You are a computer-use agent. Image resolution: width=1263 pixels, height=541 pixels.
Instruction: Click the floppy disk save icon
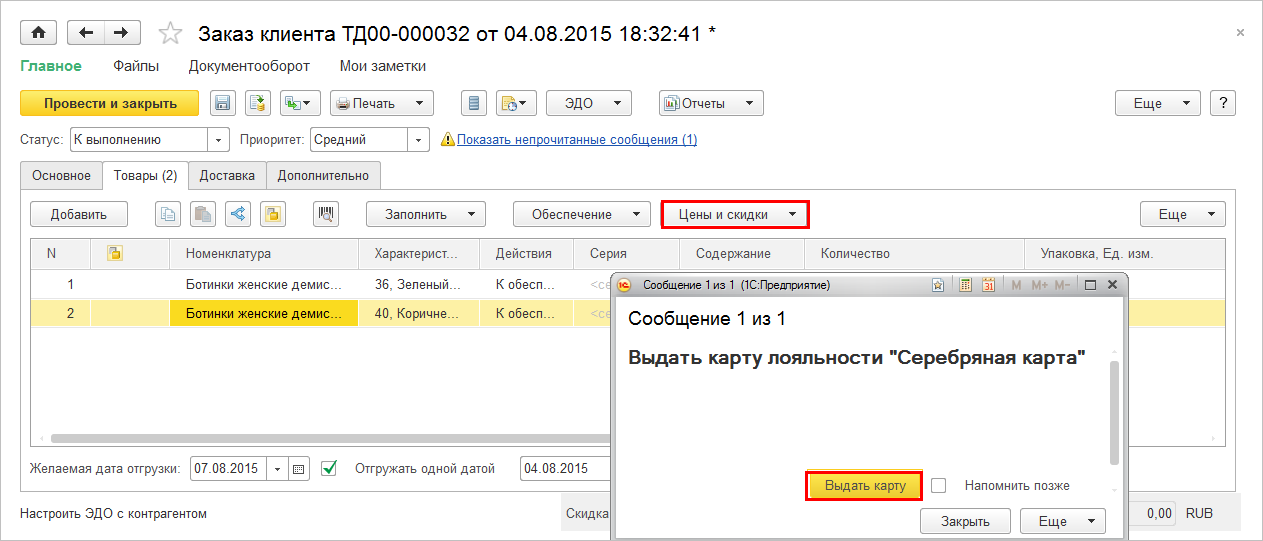pos(222,103)
